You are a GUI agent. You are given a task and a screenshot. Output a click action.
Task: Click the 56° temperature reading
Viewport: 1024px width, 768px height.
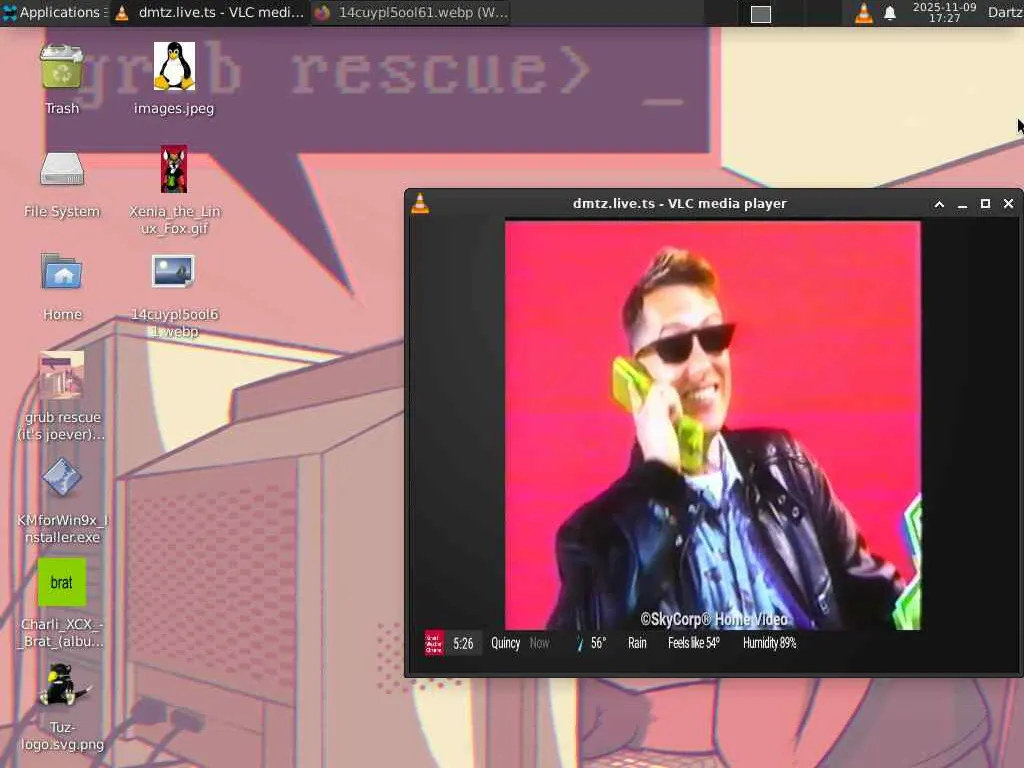598,643
